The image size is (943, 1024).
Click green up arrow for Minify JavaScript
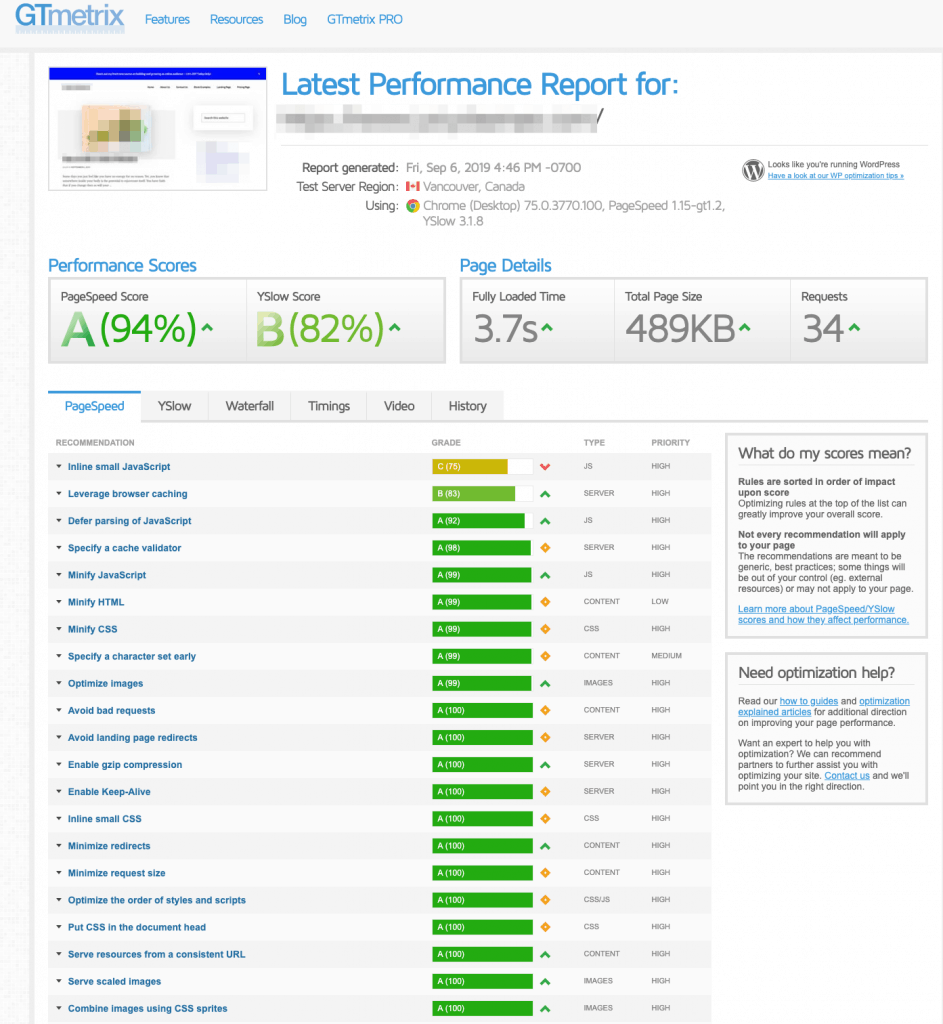point(545,575)
